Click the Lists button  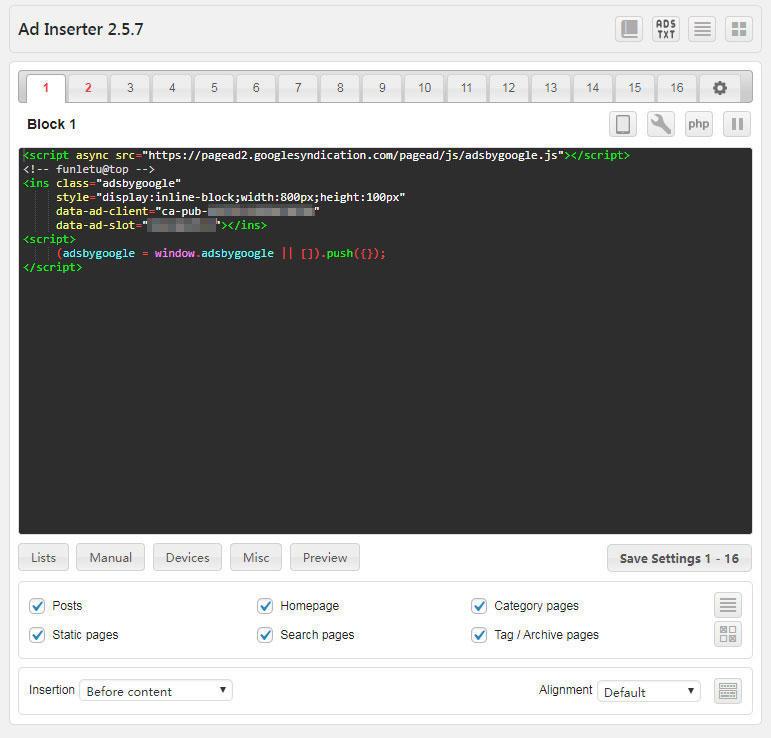coord(44,558)
